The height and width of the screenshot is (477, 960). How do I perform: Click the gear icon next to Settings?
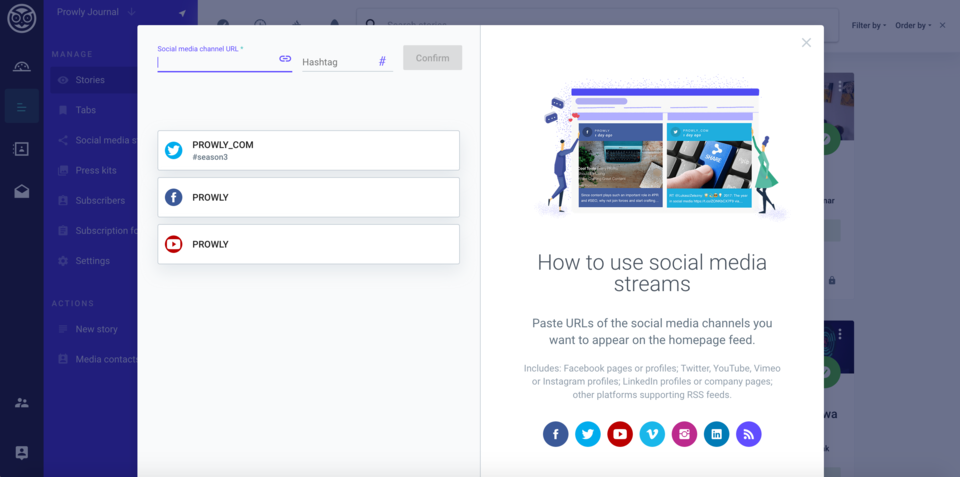62,261
